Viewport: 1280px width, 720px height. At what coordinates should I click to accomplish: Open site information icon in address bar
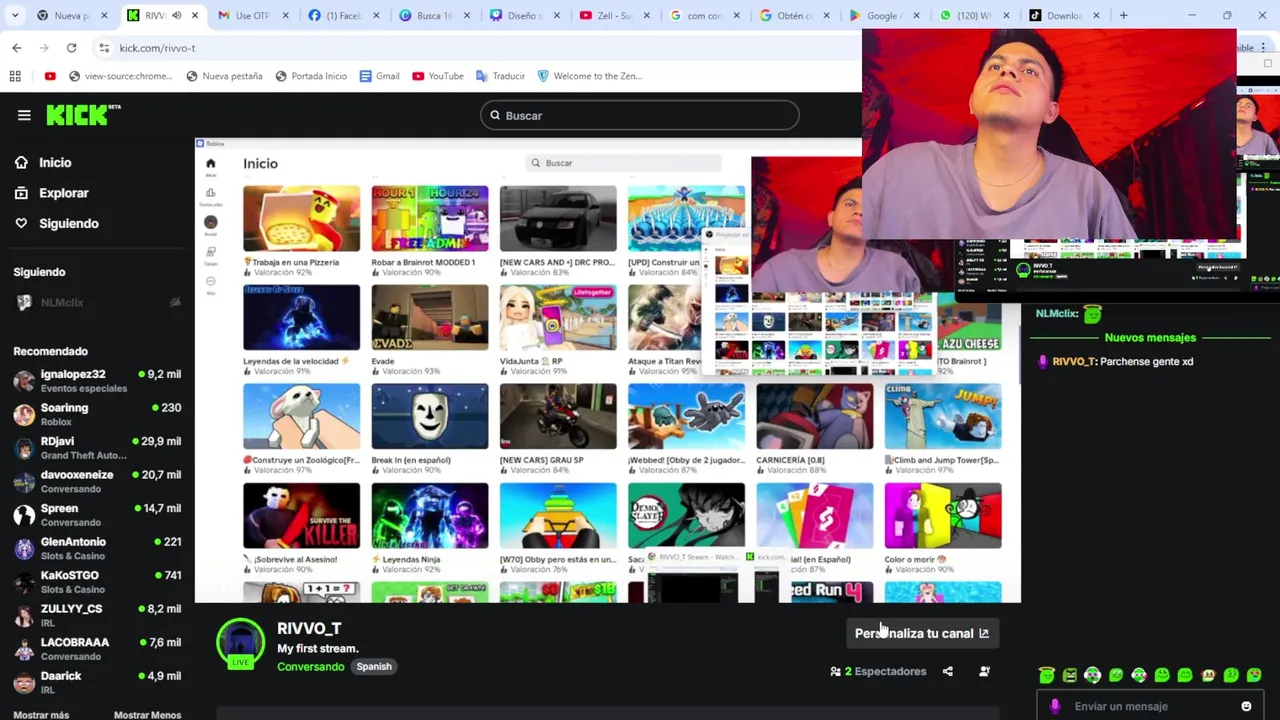104,48
